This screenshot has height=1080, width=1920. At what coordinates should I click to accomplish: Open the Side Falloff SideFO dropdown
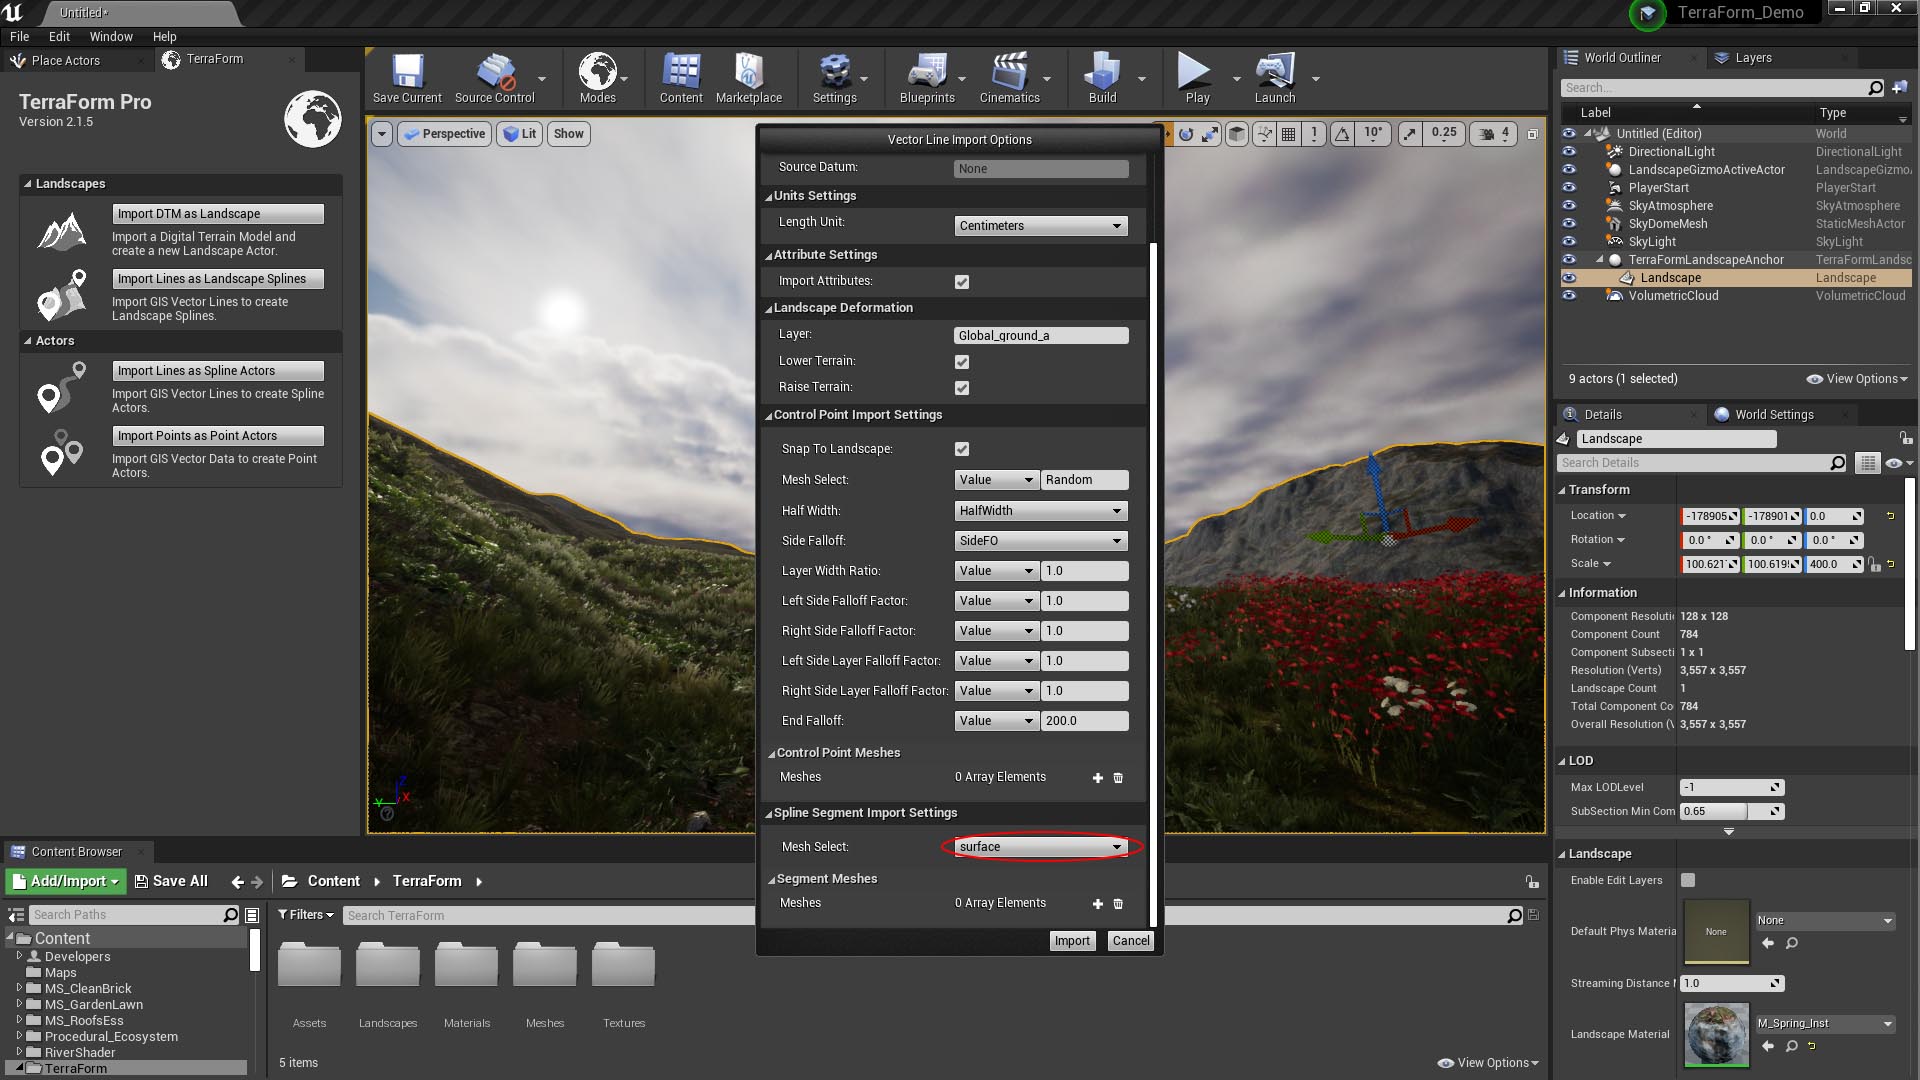tap(1041, 541)
